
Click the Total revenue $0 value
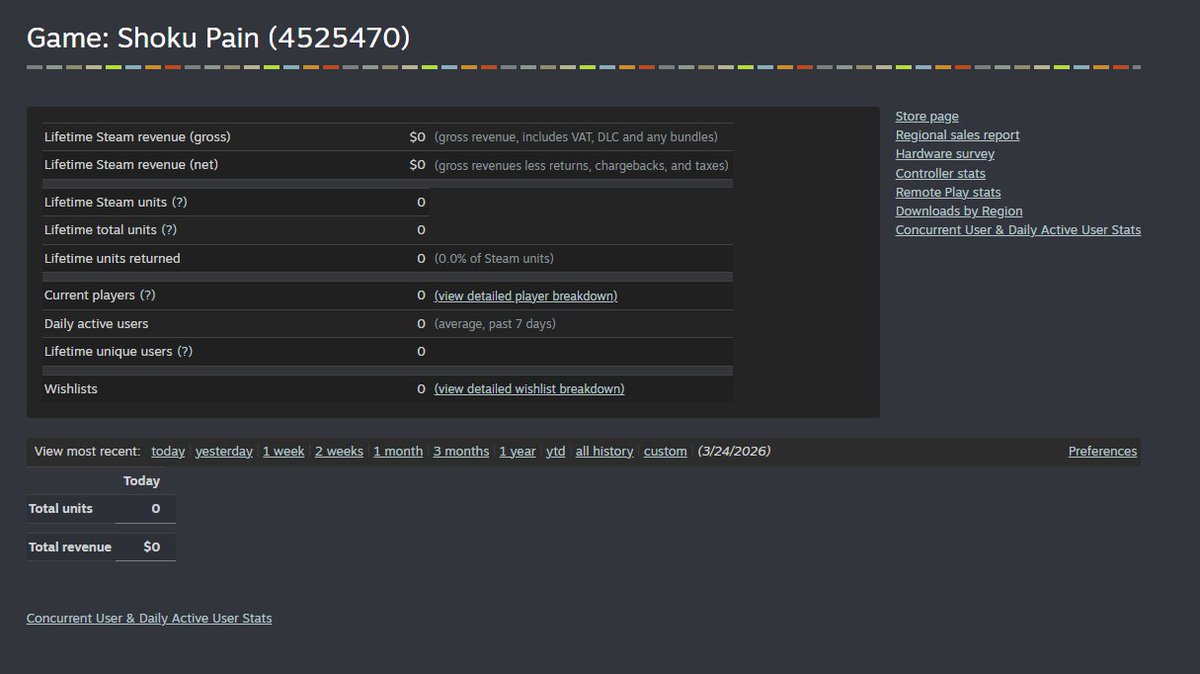click(x=151, y=547)
